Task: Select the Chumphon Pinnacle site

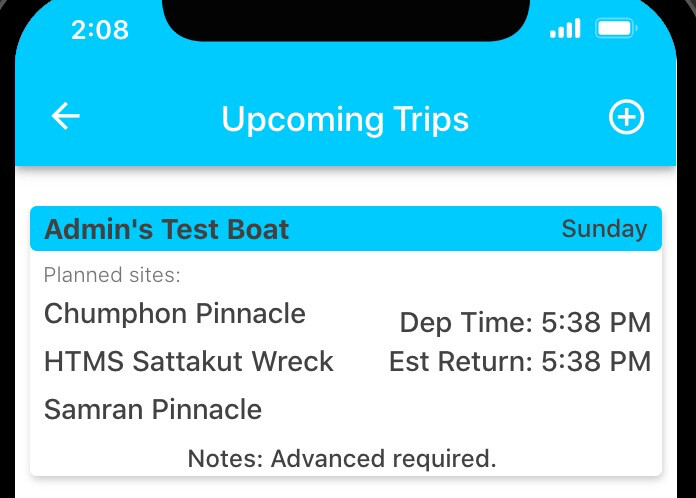Action: tap(175, 314)
